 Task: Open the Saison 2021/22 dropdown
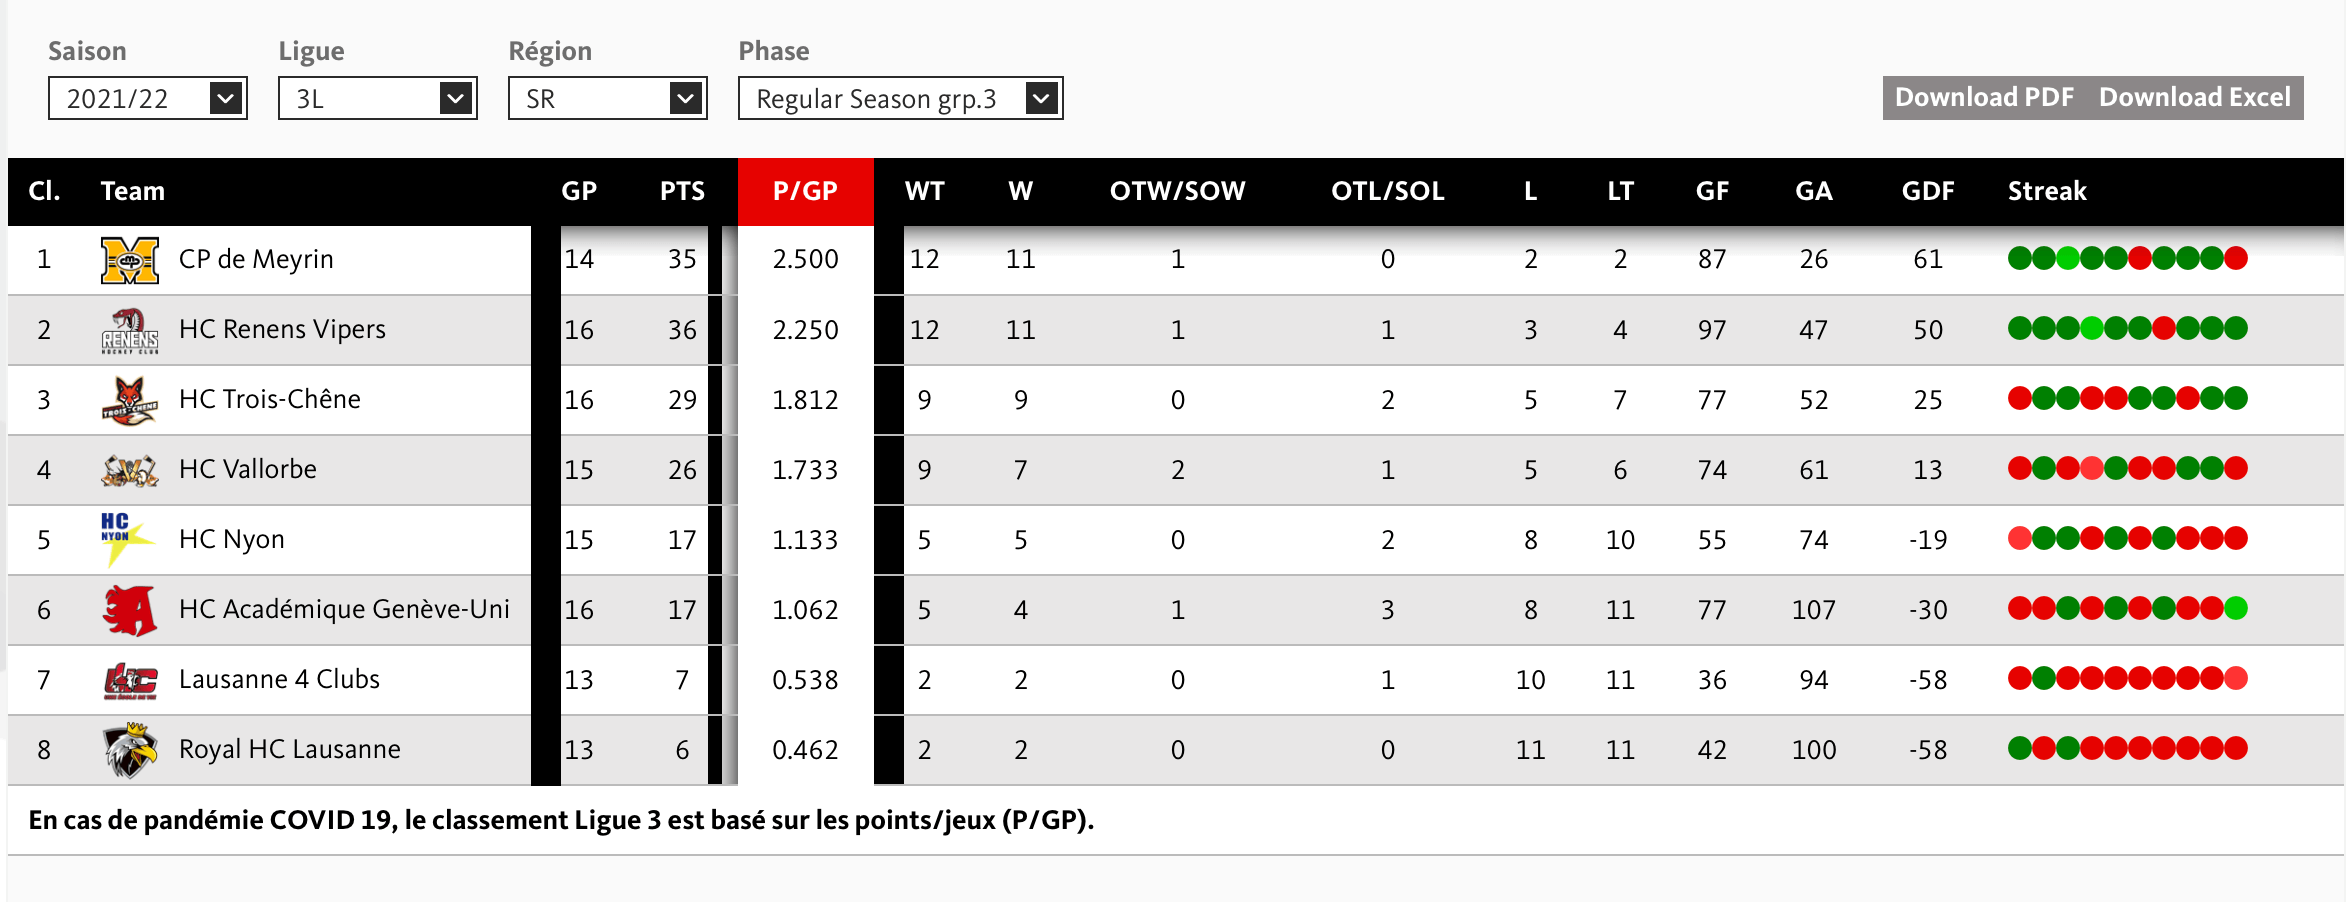coord(148,98)
